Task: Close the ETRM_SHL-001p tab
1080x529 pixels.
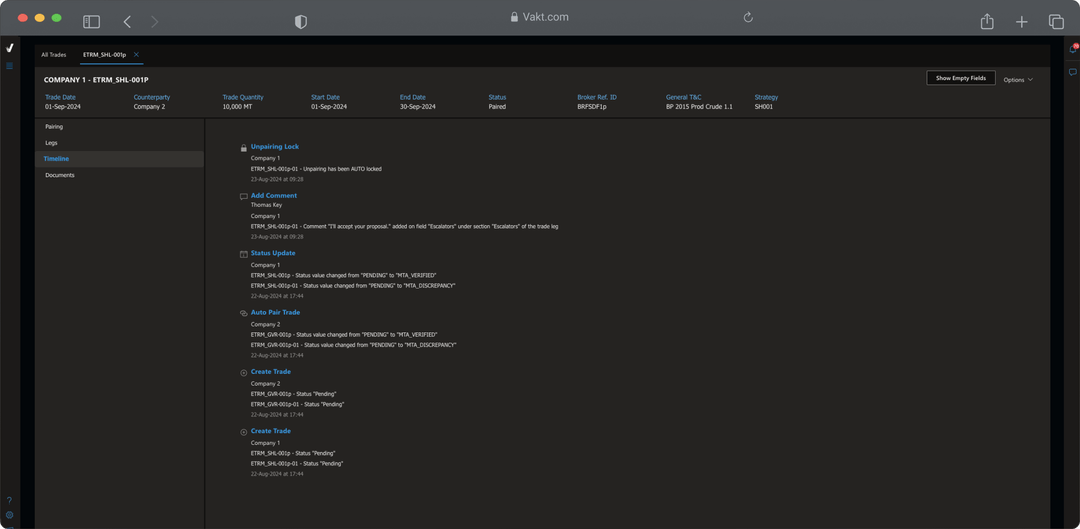Action: [136, 55]
